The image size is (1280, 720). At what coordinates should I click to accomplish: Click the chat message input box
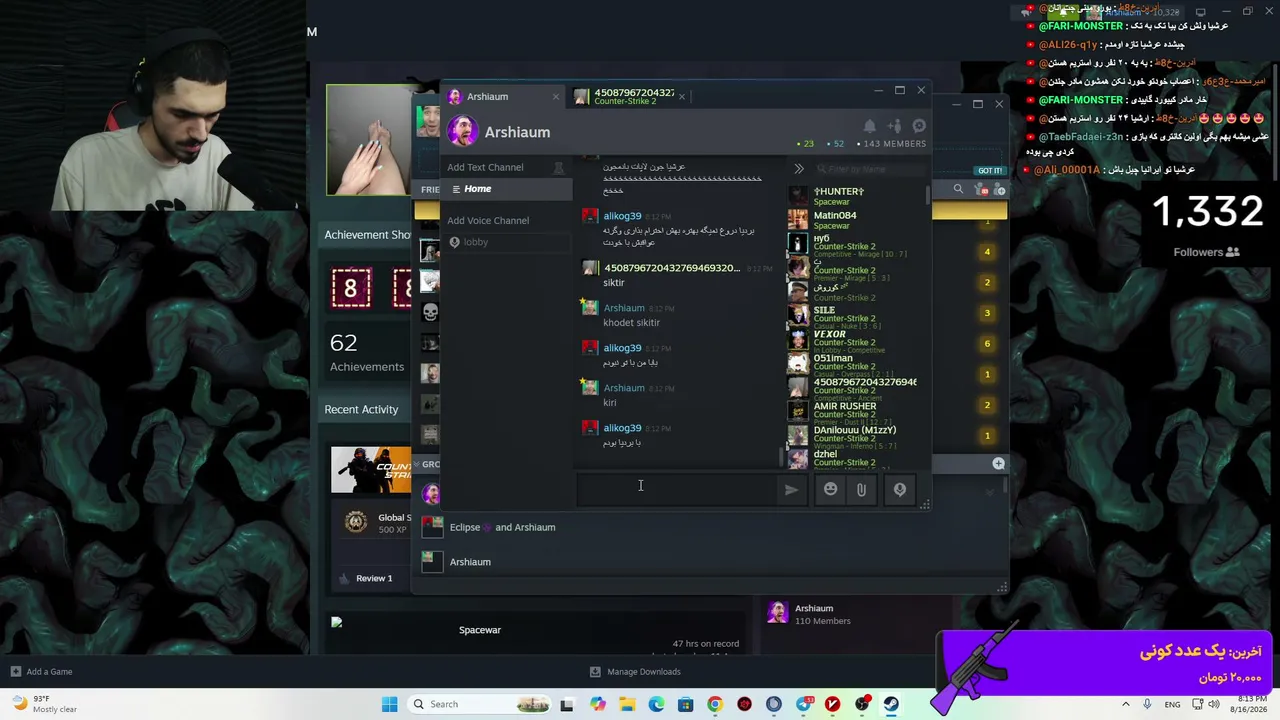click(676, 490)
